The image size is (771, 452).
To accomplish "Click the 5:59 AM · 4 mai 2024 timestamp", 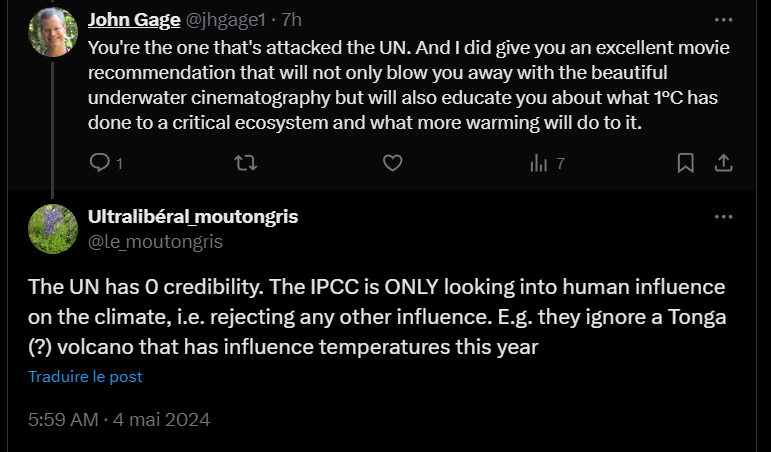I will click(119, 420).
